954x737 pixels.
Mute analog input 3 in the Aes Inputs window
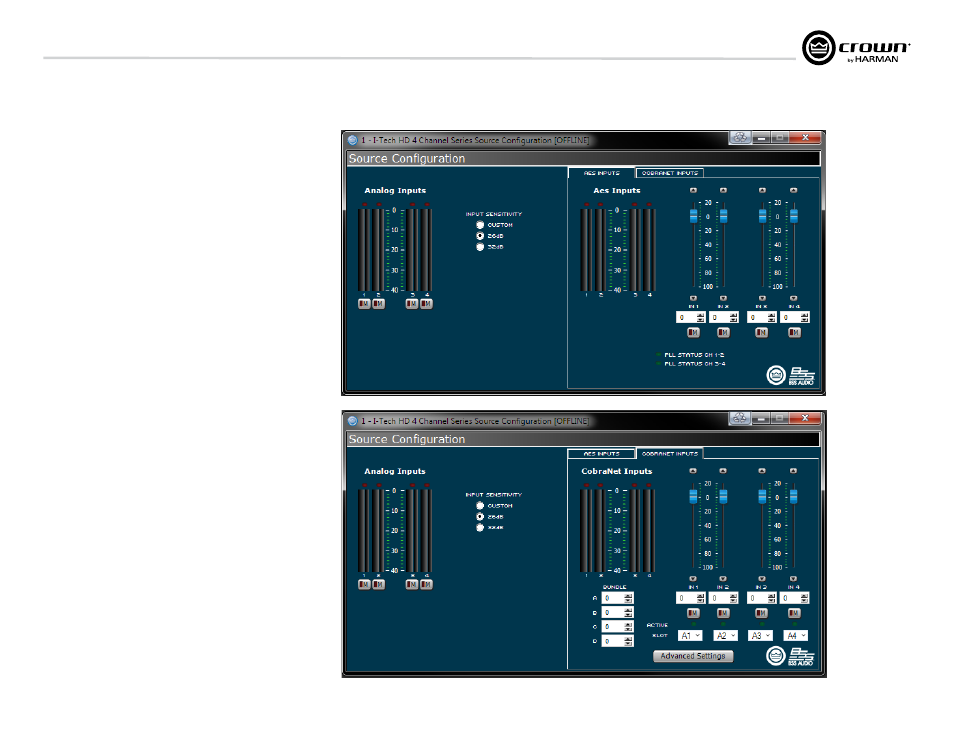click(412, 303)
